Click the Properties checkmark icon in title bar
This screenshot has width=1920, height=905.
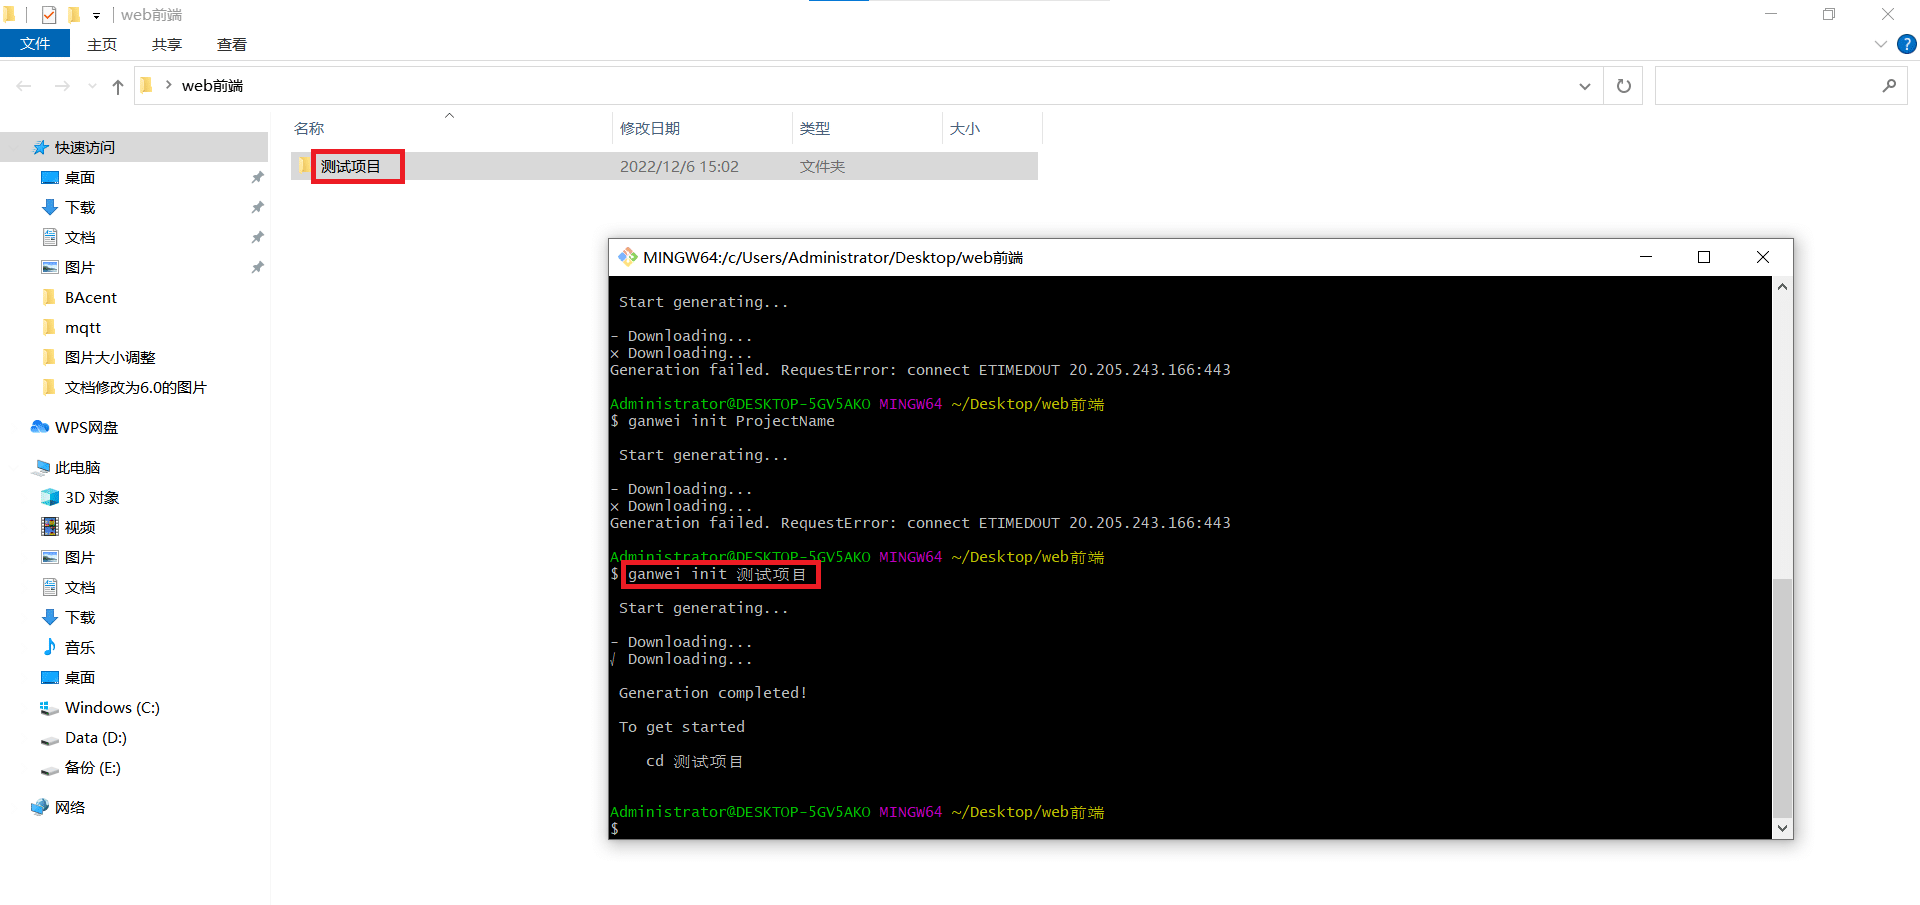[48, 15]
